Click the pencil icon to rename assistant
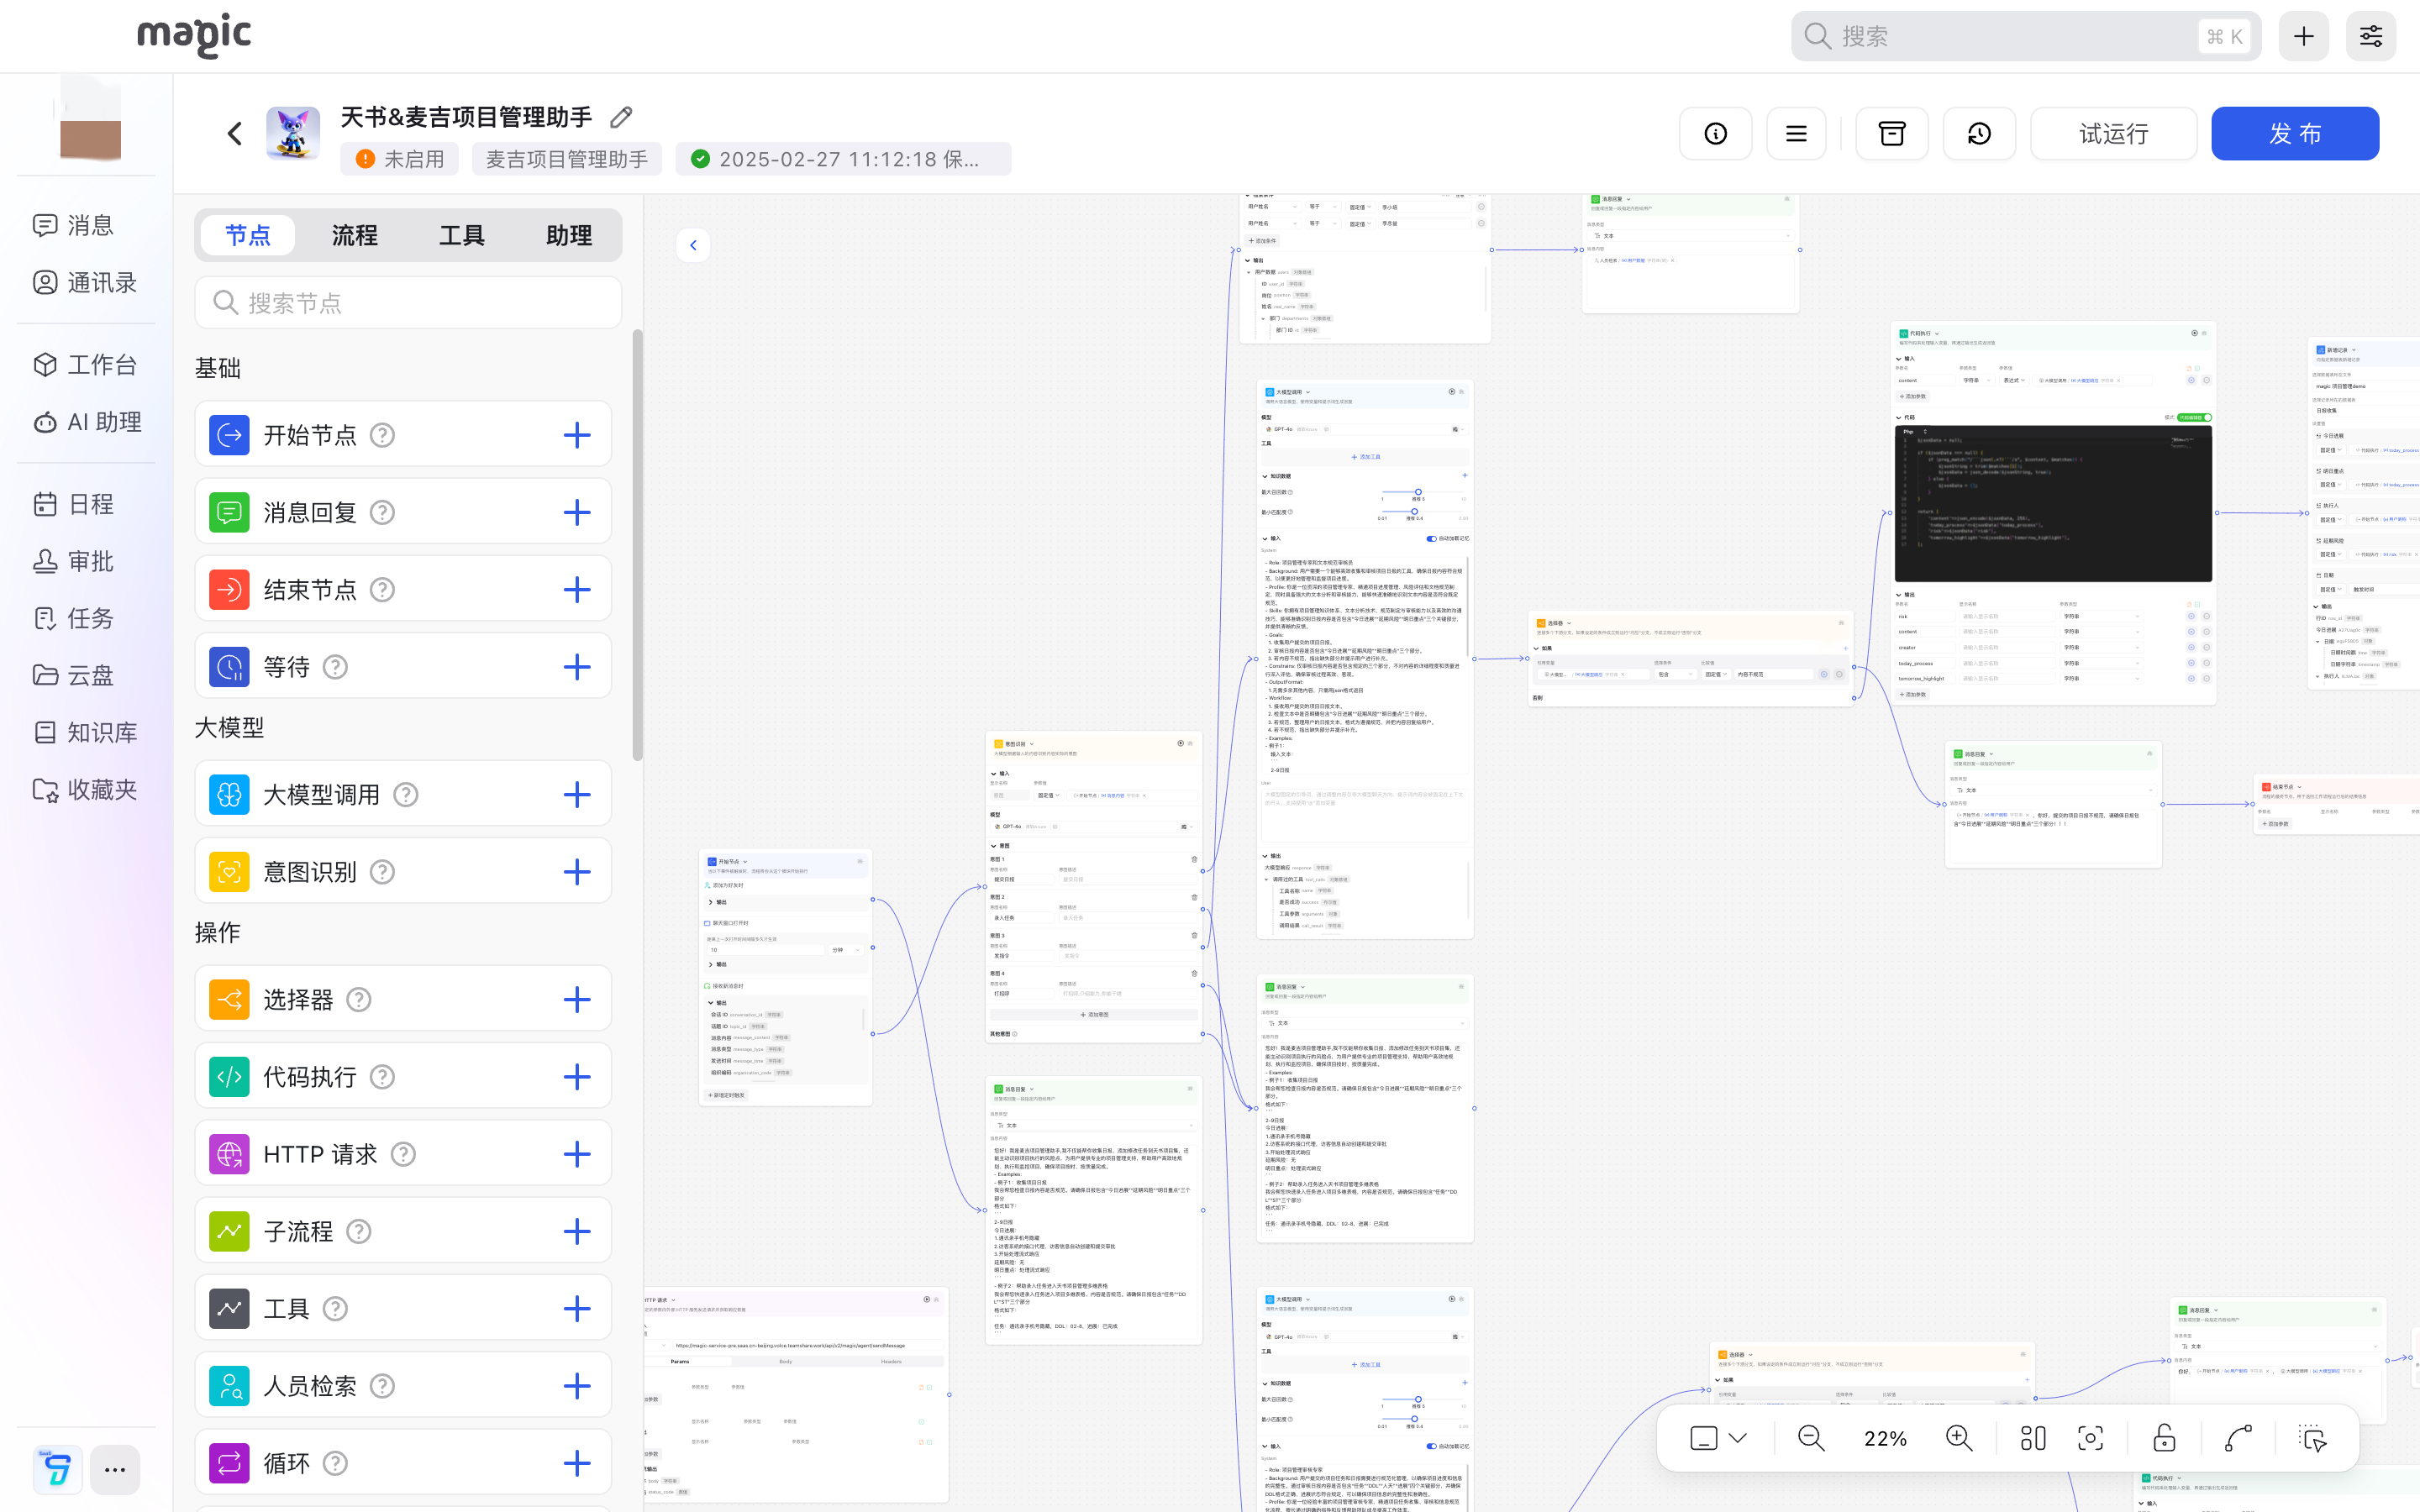The height and width of the screenshot is (1512, 2420). click(621, 117)
